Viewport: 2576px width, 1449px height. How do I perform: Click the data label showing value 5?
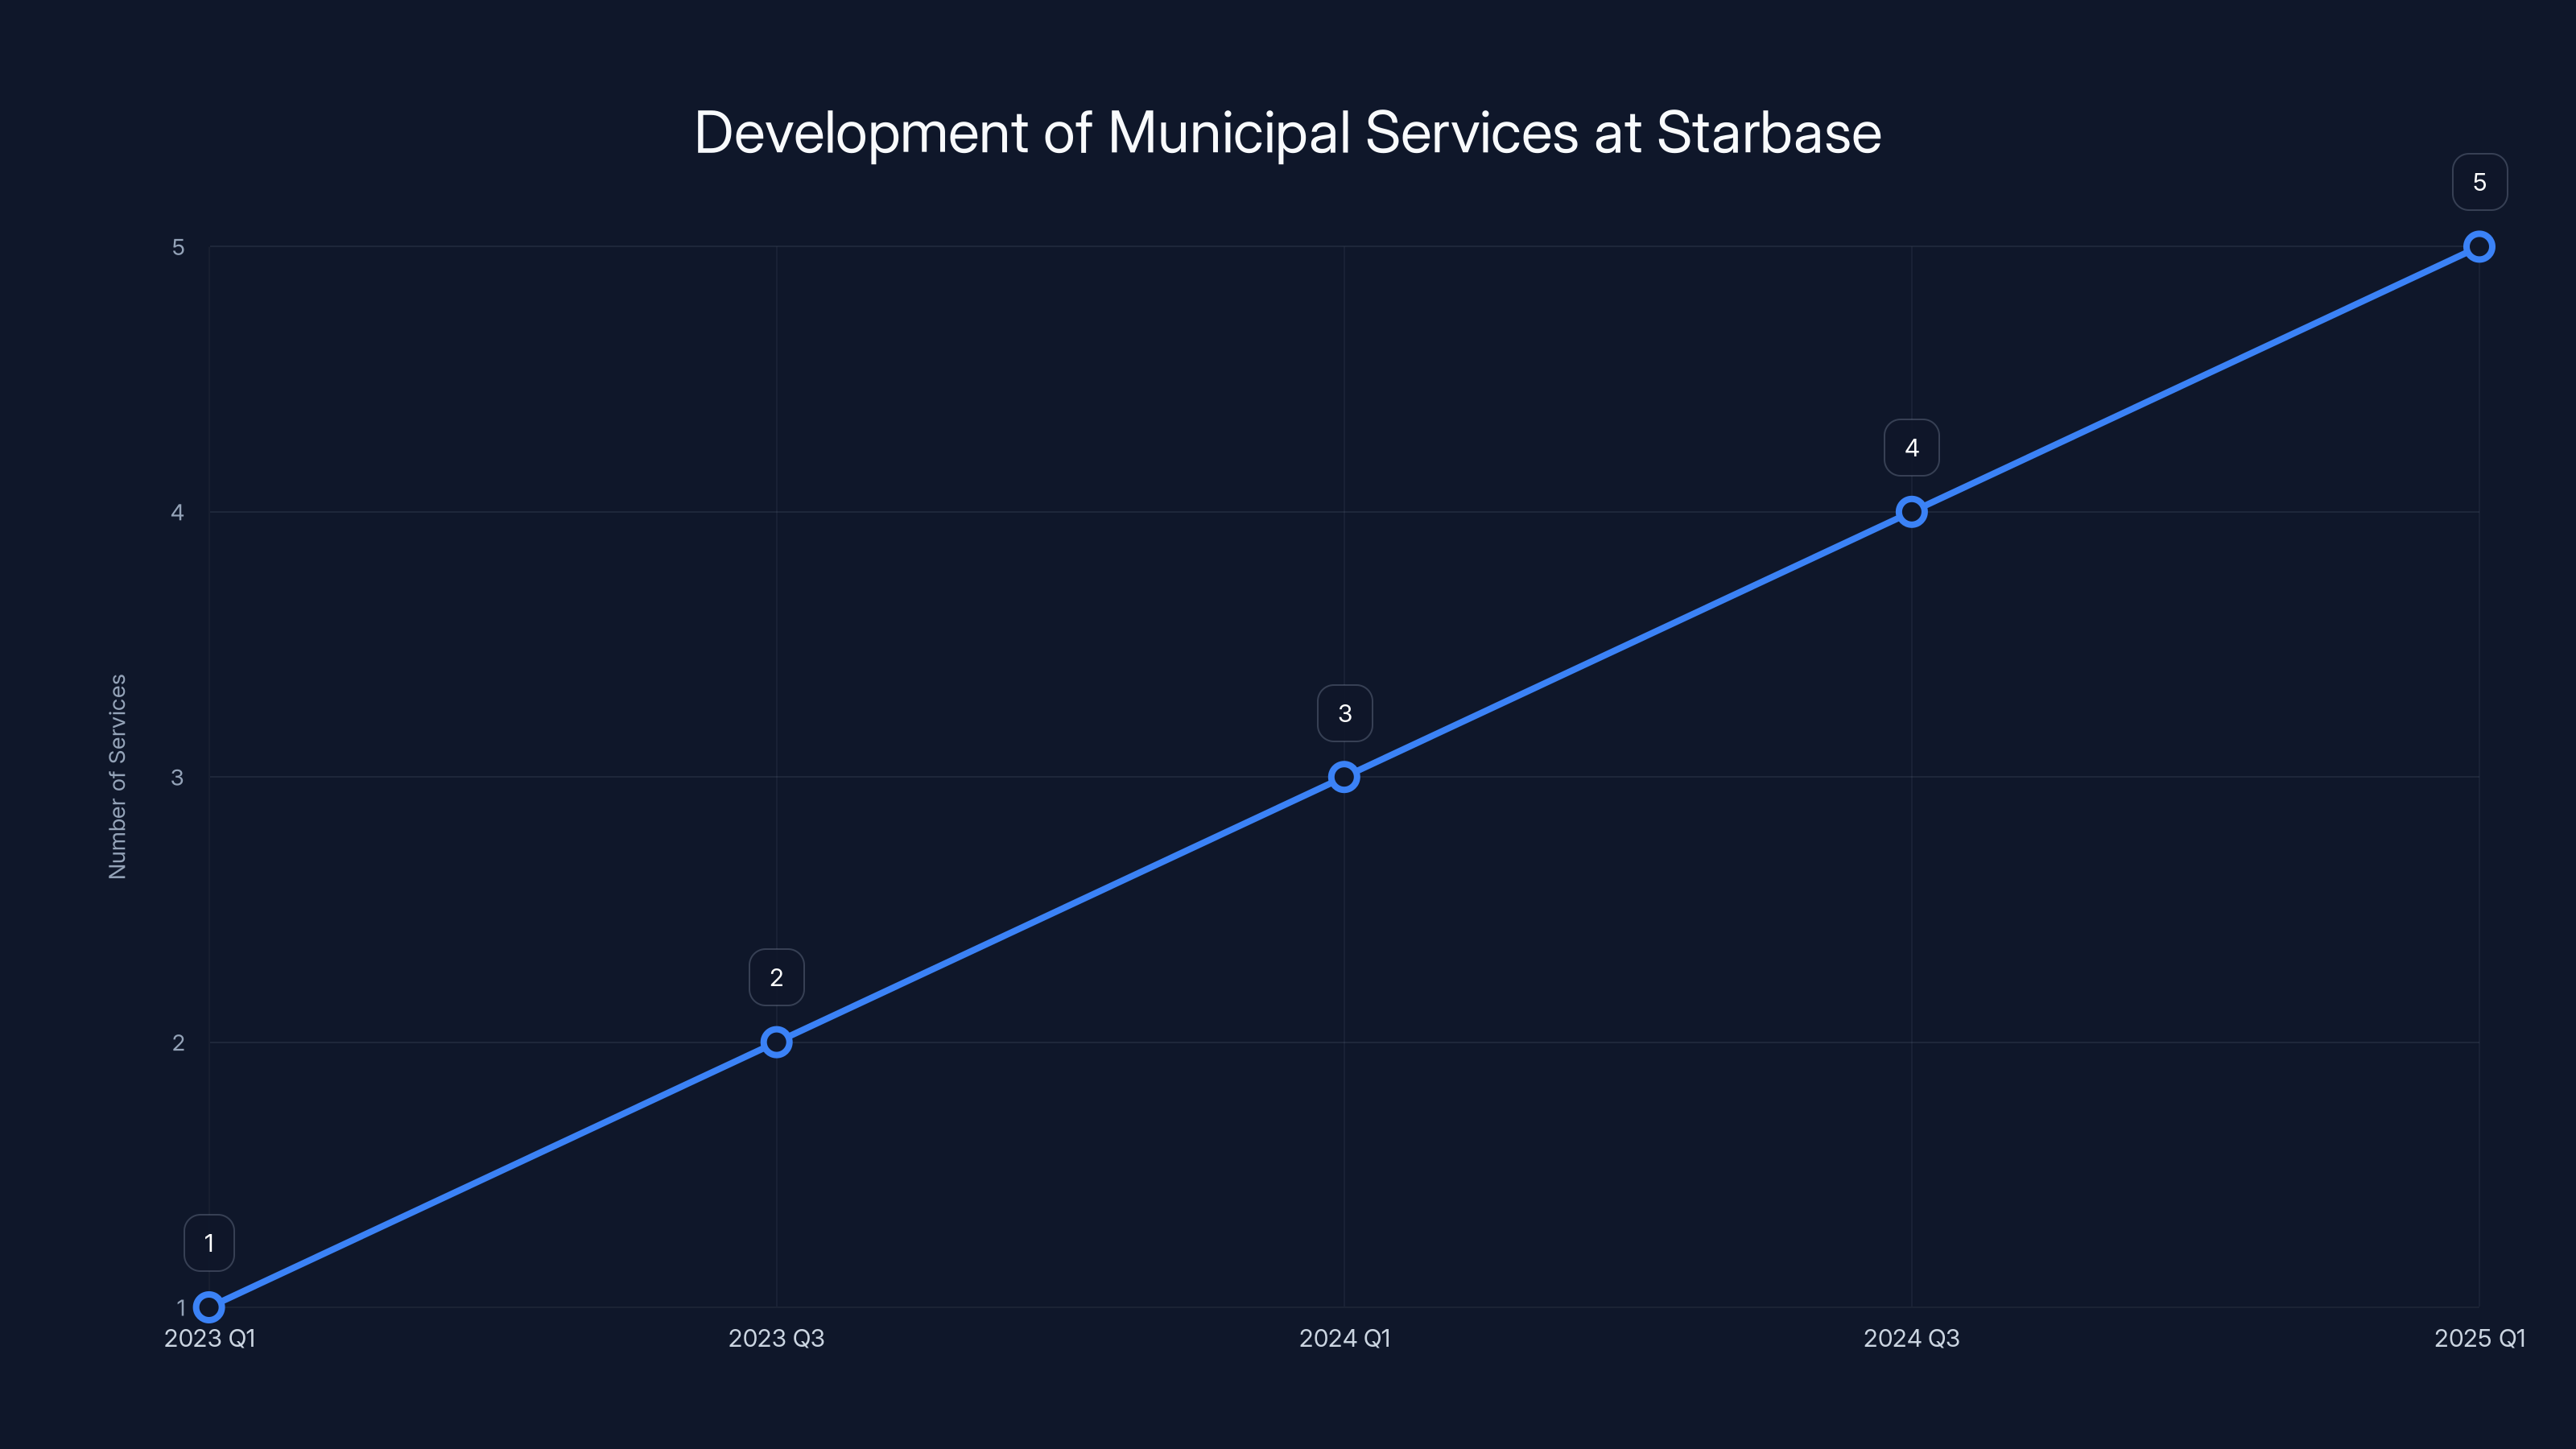pyautogui.click(x=2480, y=182)
